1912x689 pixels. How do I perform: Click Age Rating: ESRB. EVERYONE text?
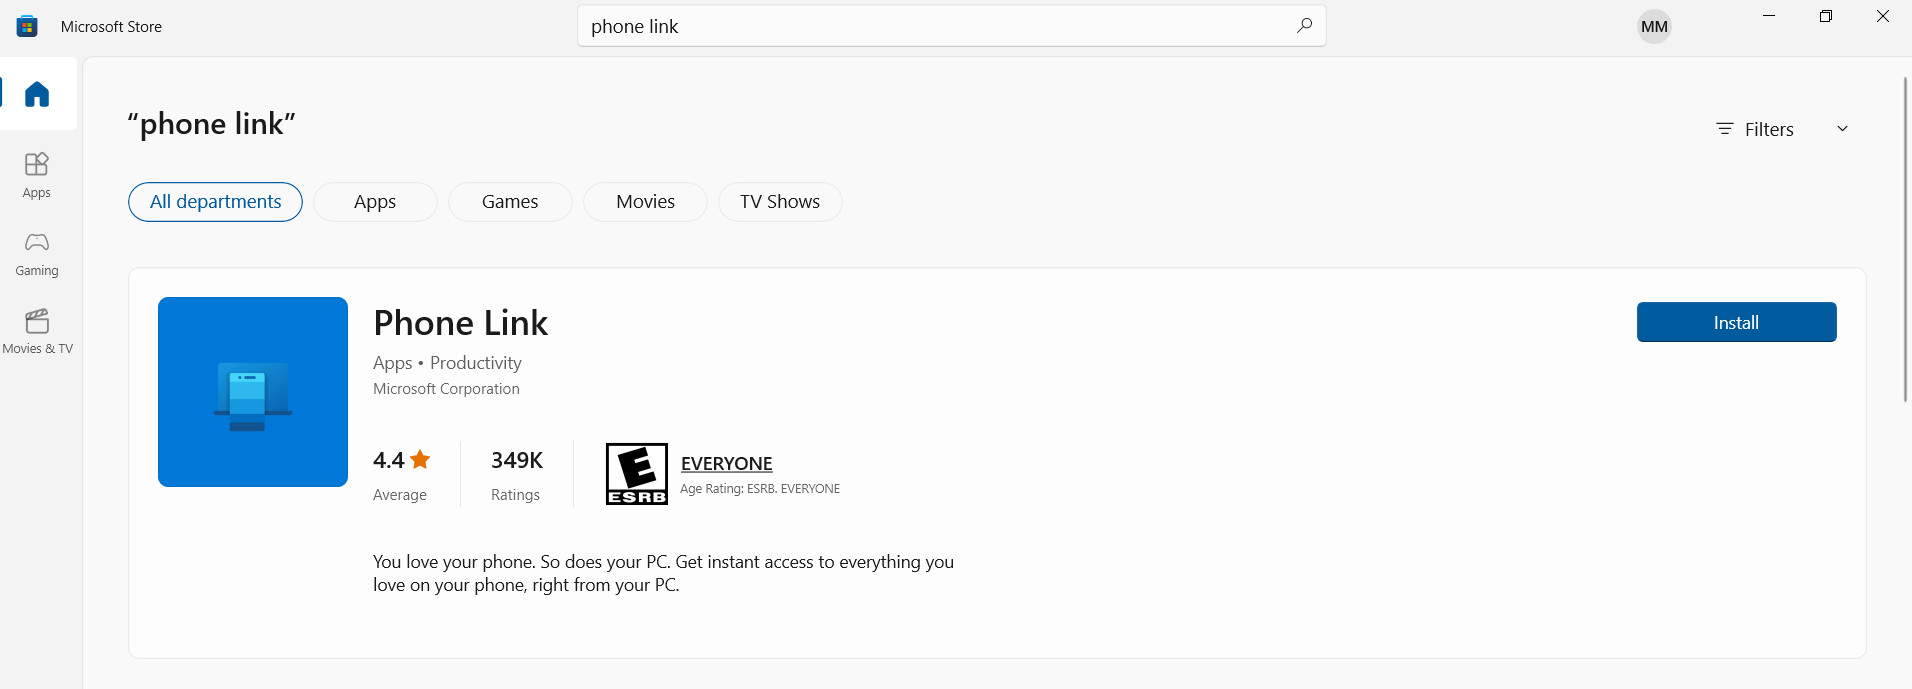point(760,489)
